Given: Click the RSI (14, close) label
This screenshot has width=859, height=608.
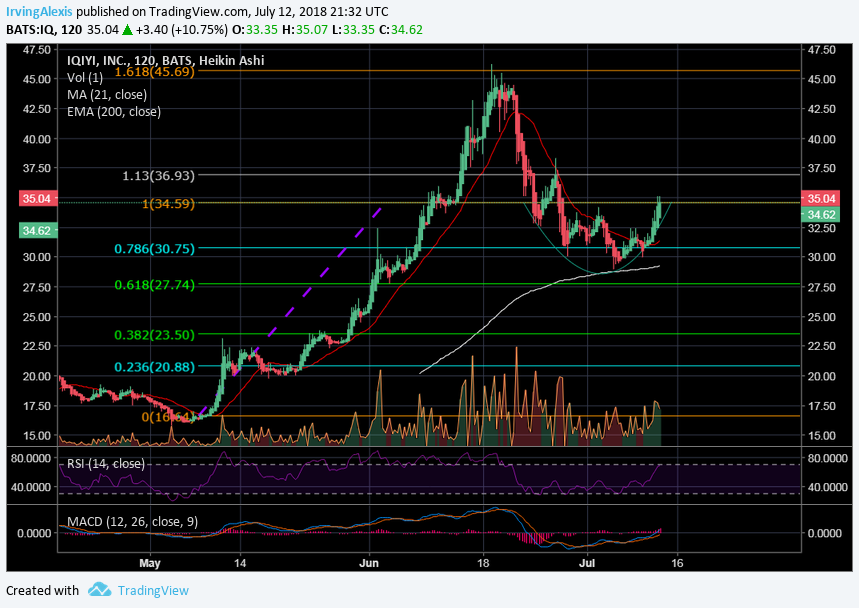Looking at the screenshot, I should tap(106, 464).
